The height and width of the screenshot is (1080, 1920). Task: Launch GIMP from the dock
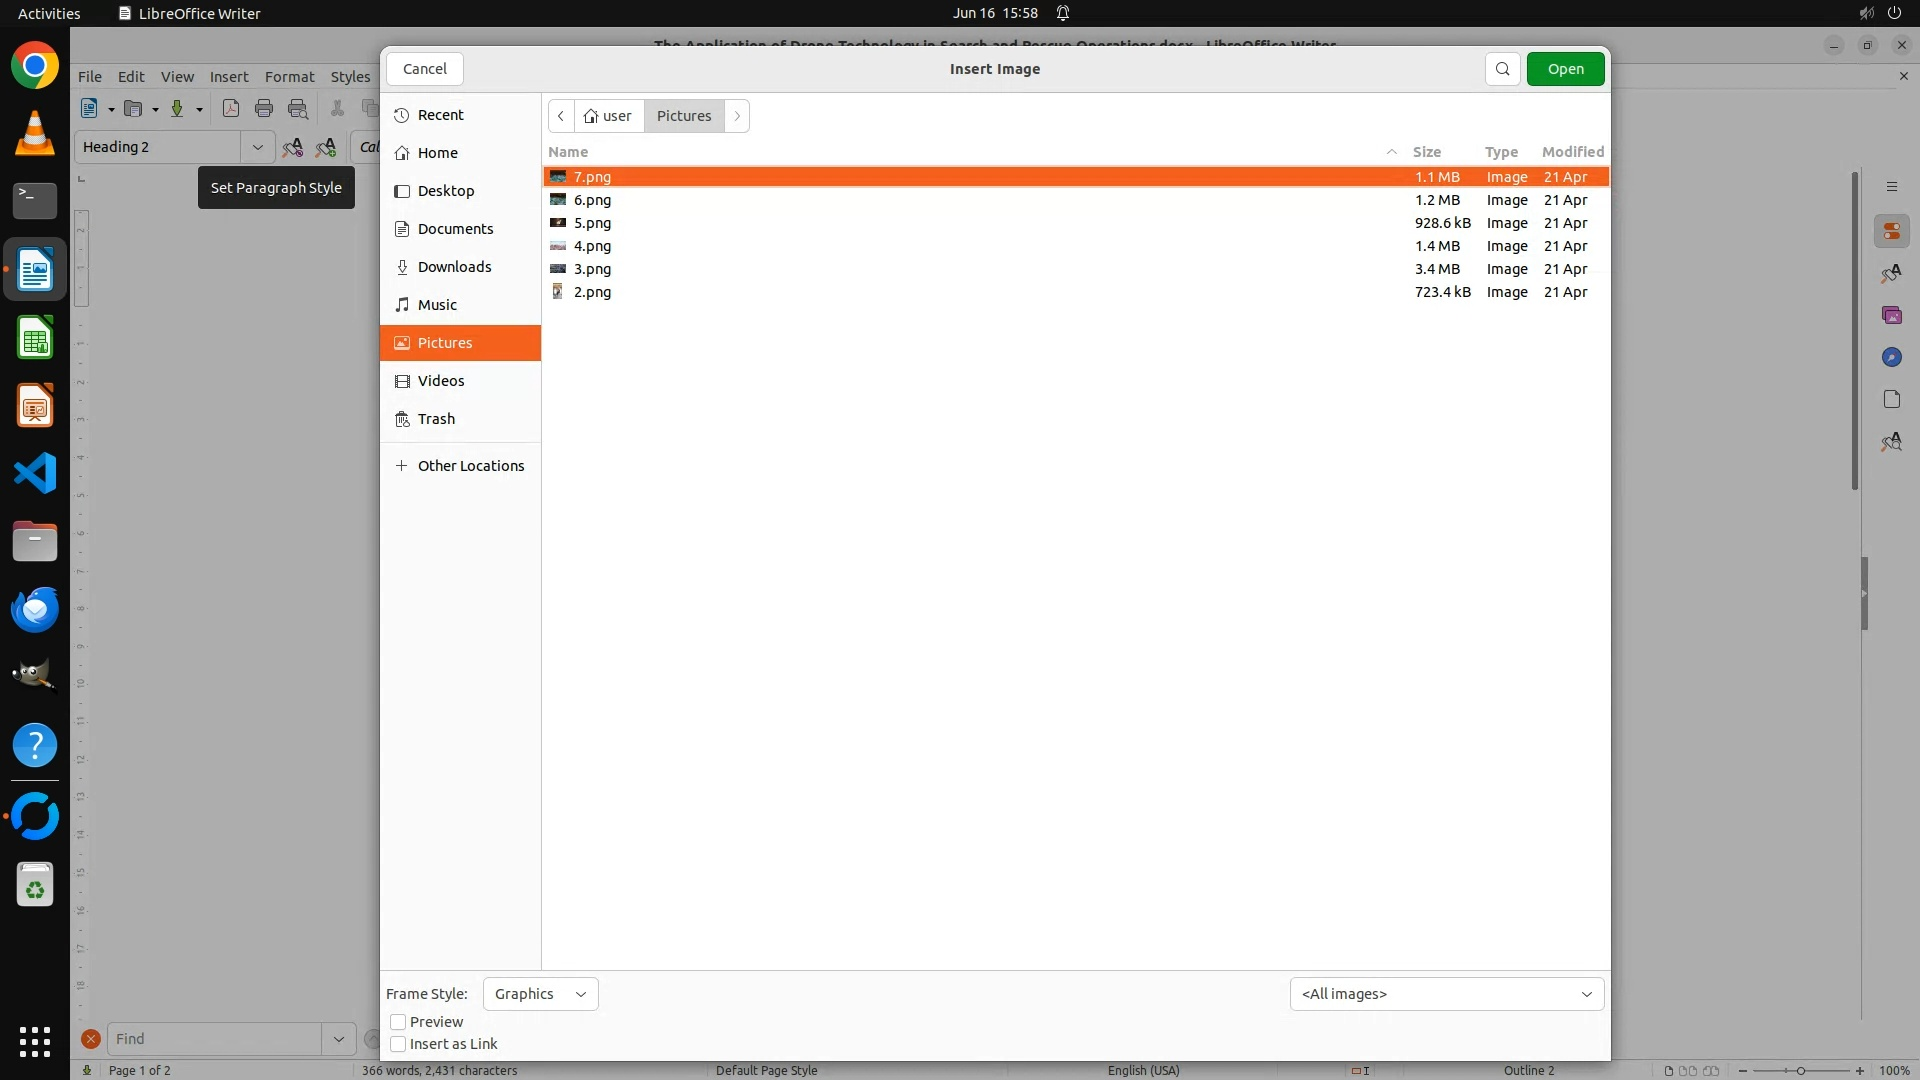pos(35,677)
